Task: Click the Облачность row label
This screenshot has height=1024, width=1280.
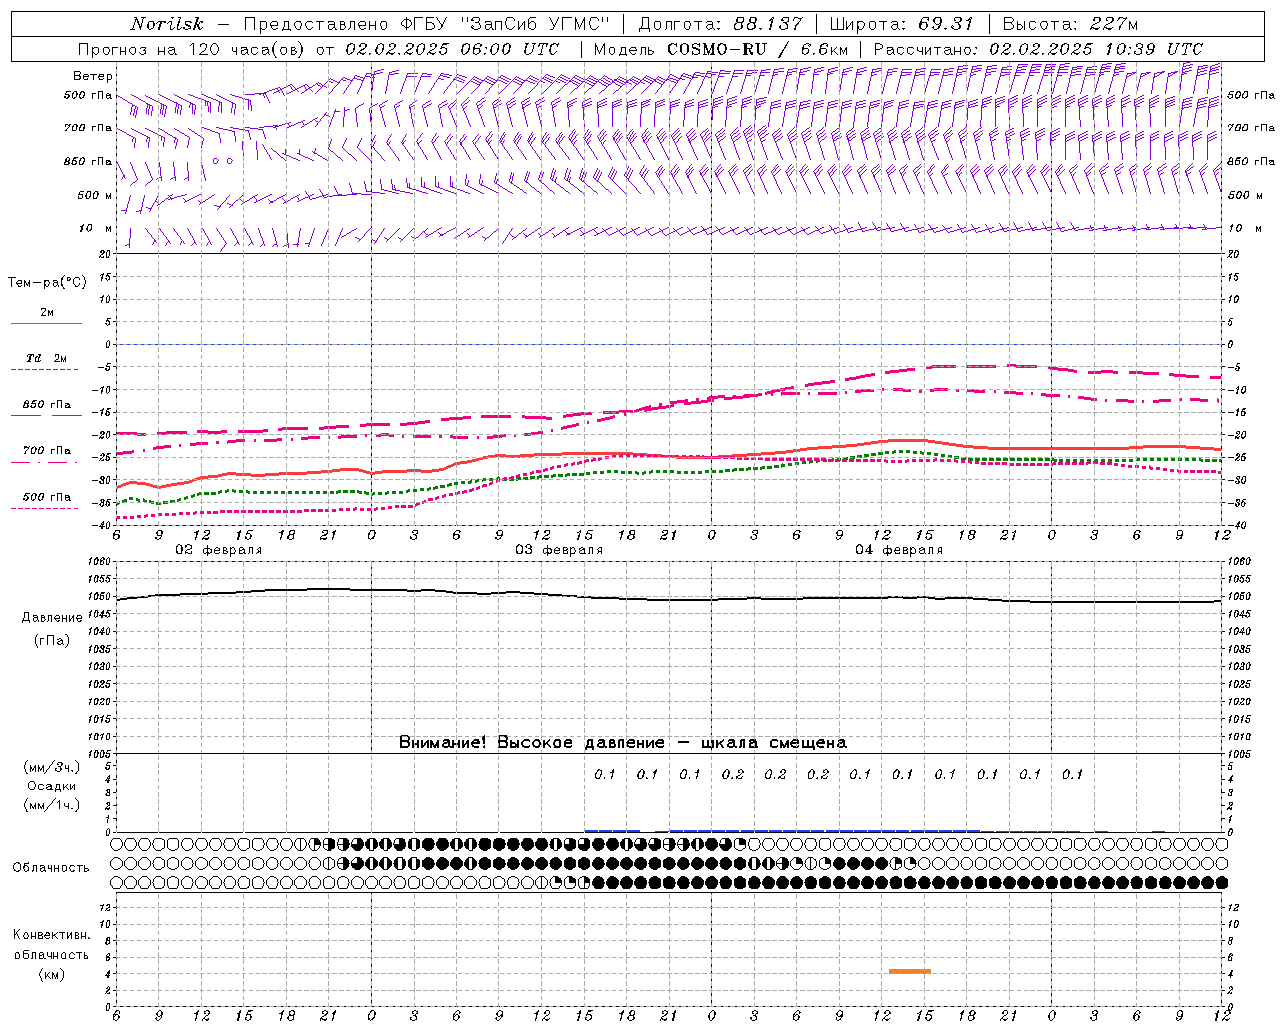Action: [51, 867]
